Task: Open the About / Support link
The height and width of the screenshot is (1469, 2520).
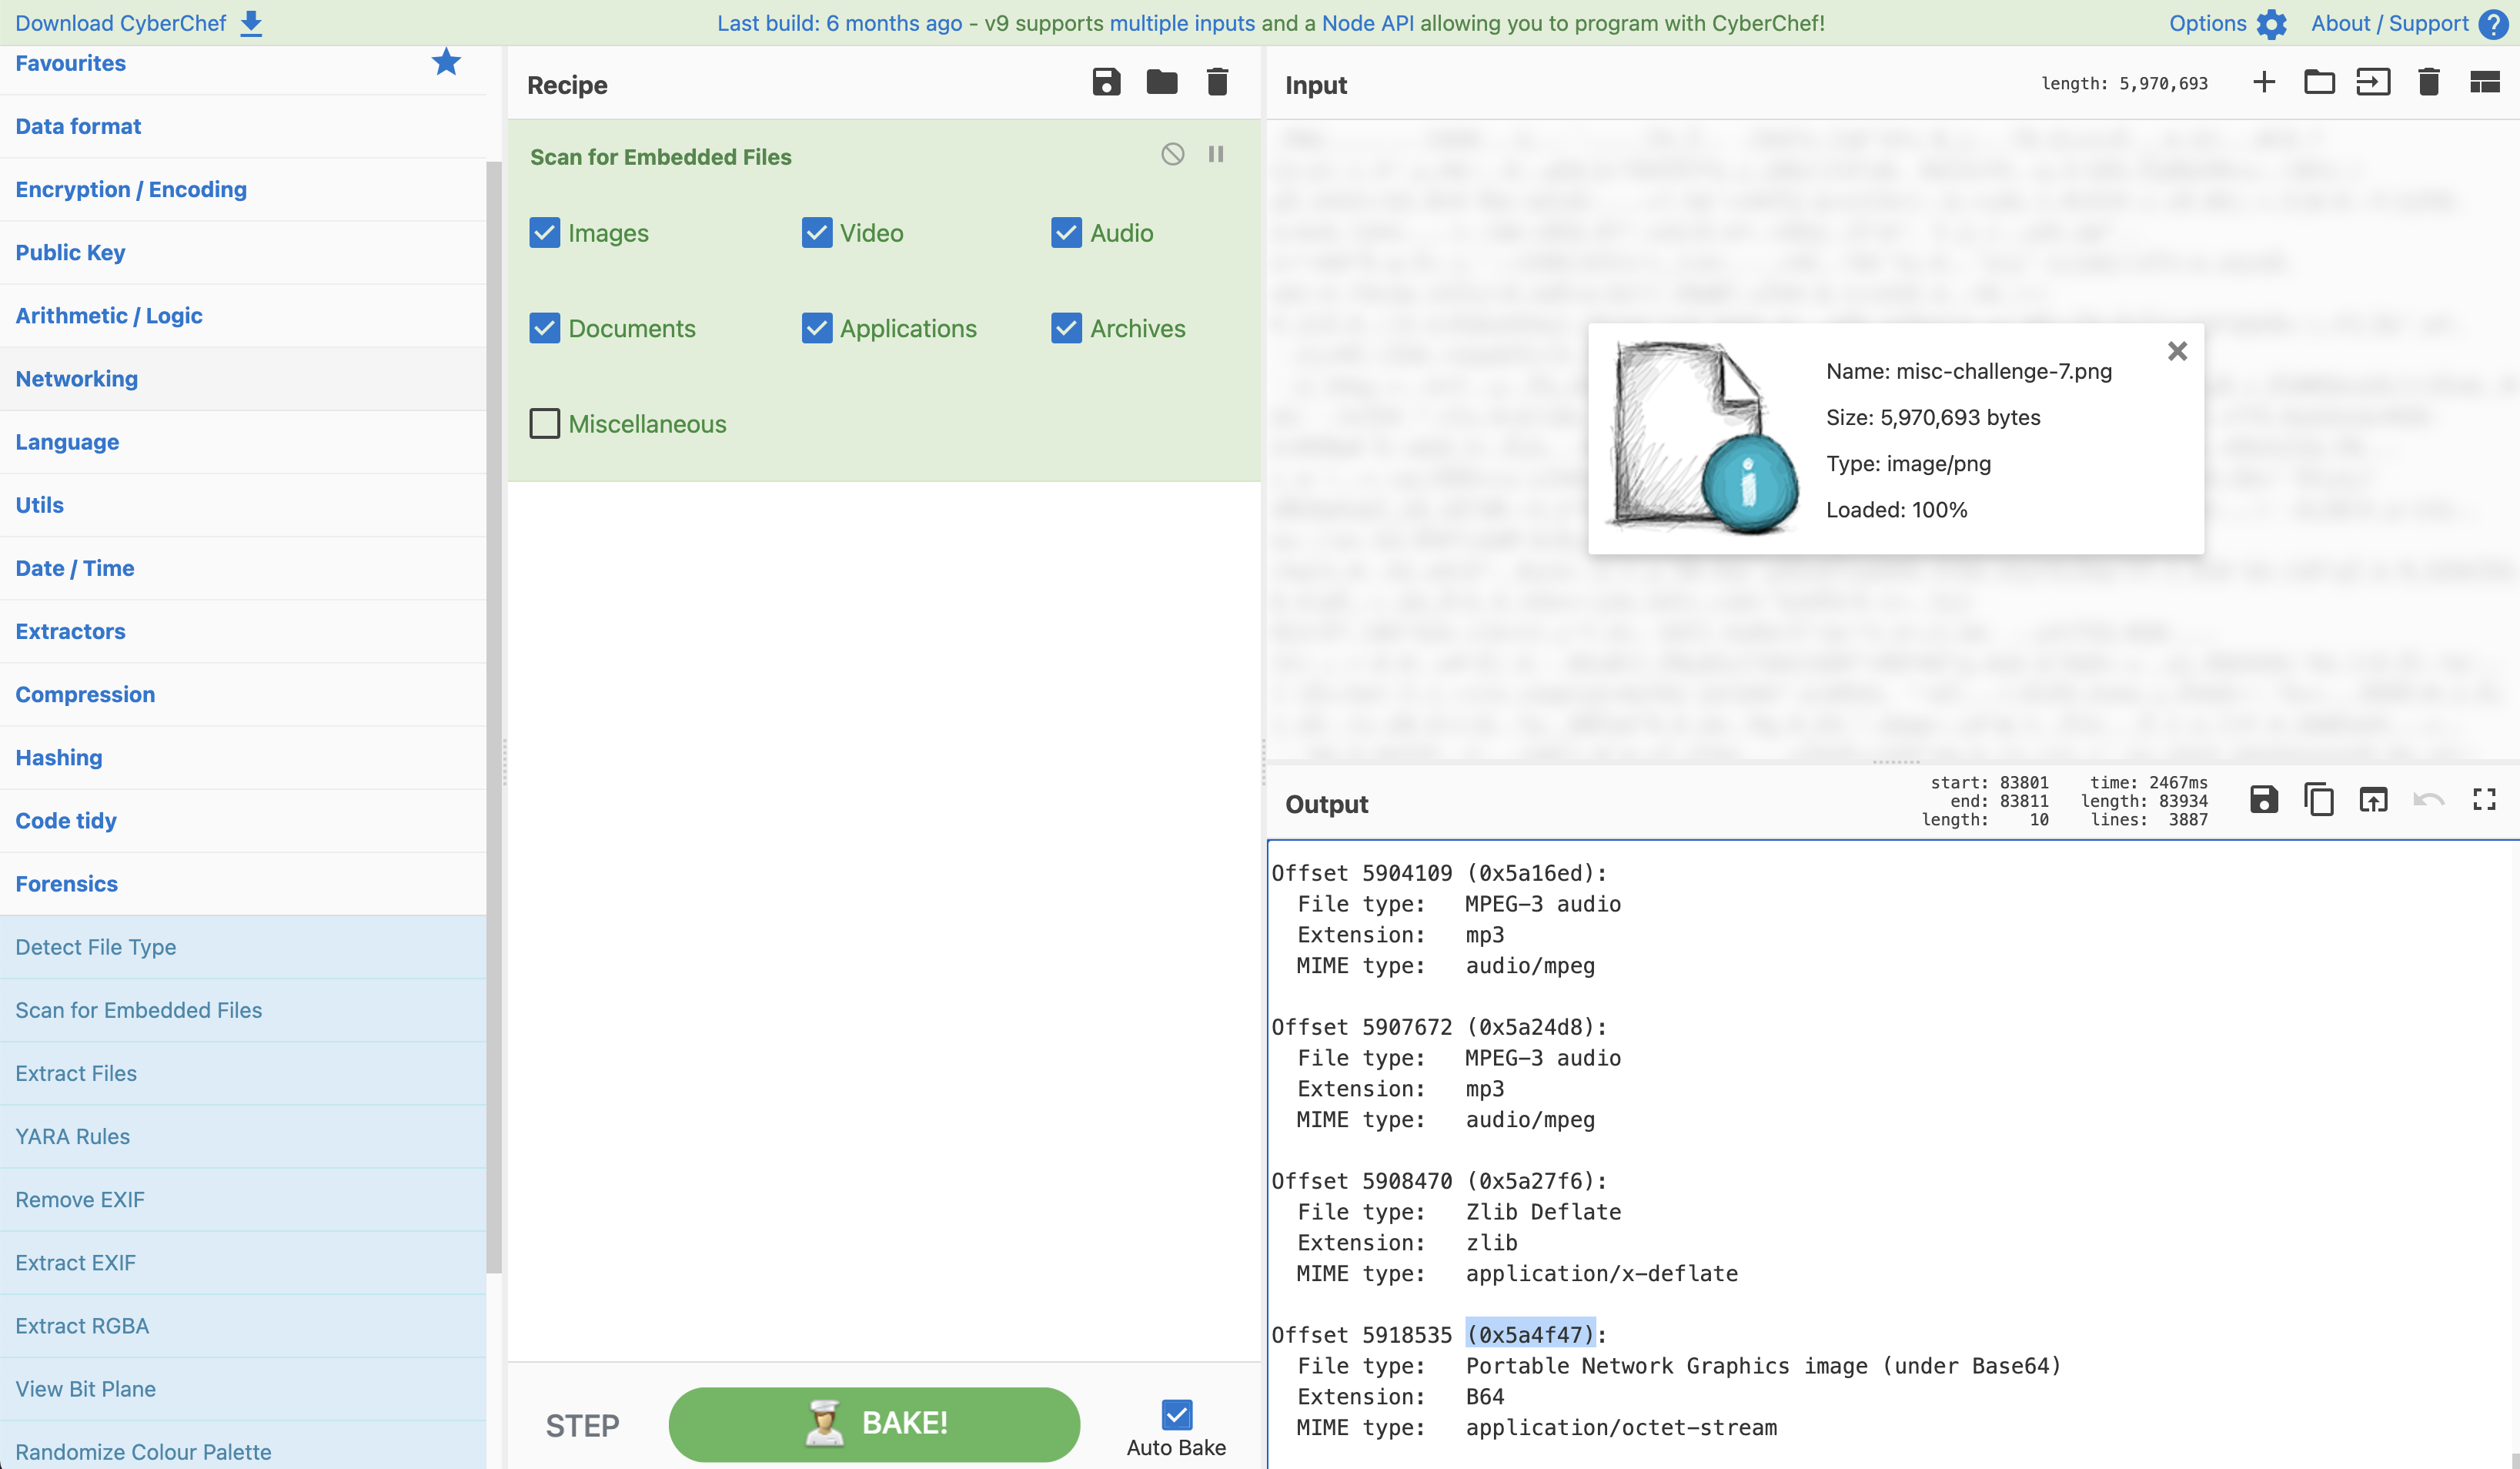Action: 2390,23
